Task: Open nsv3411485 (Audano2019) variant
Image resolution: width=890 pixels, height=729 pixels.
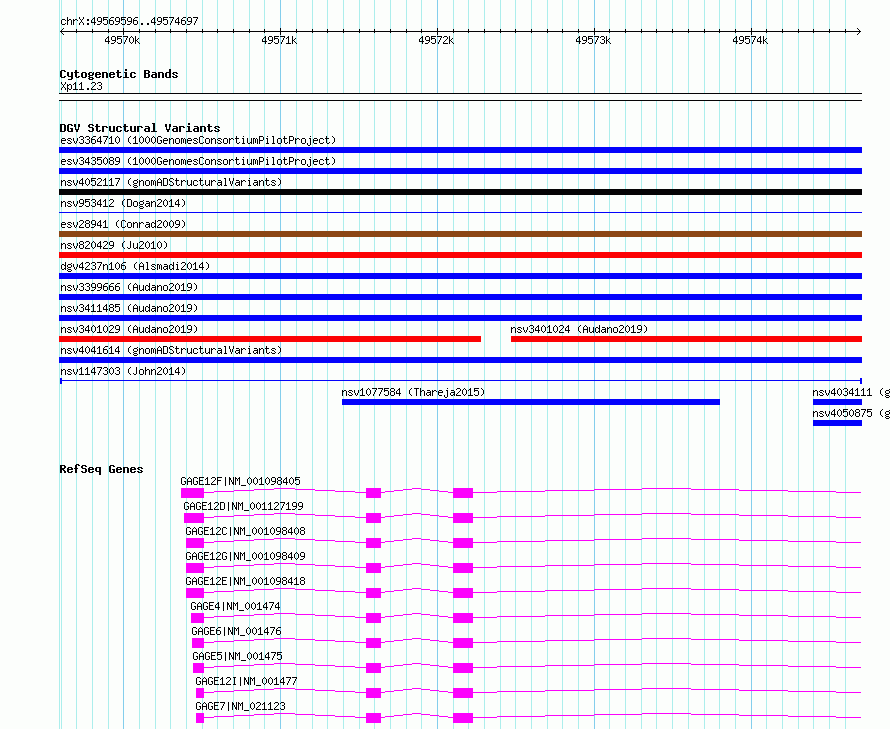Action: [x=129, y=308]
